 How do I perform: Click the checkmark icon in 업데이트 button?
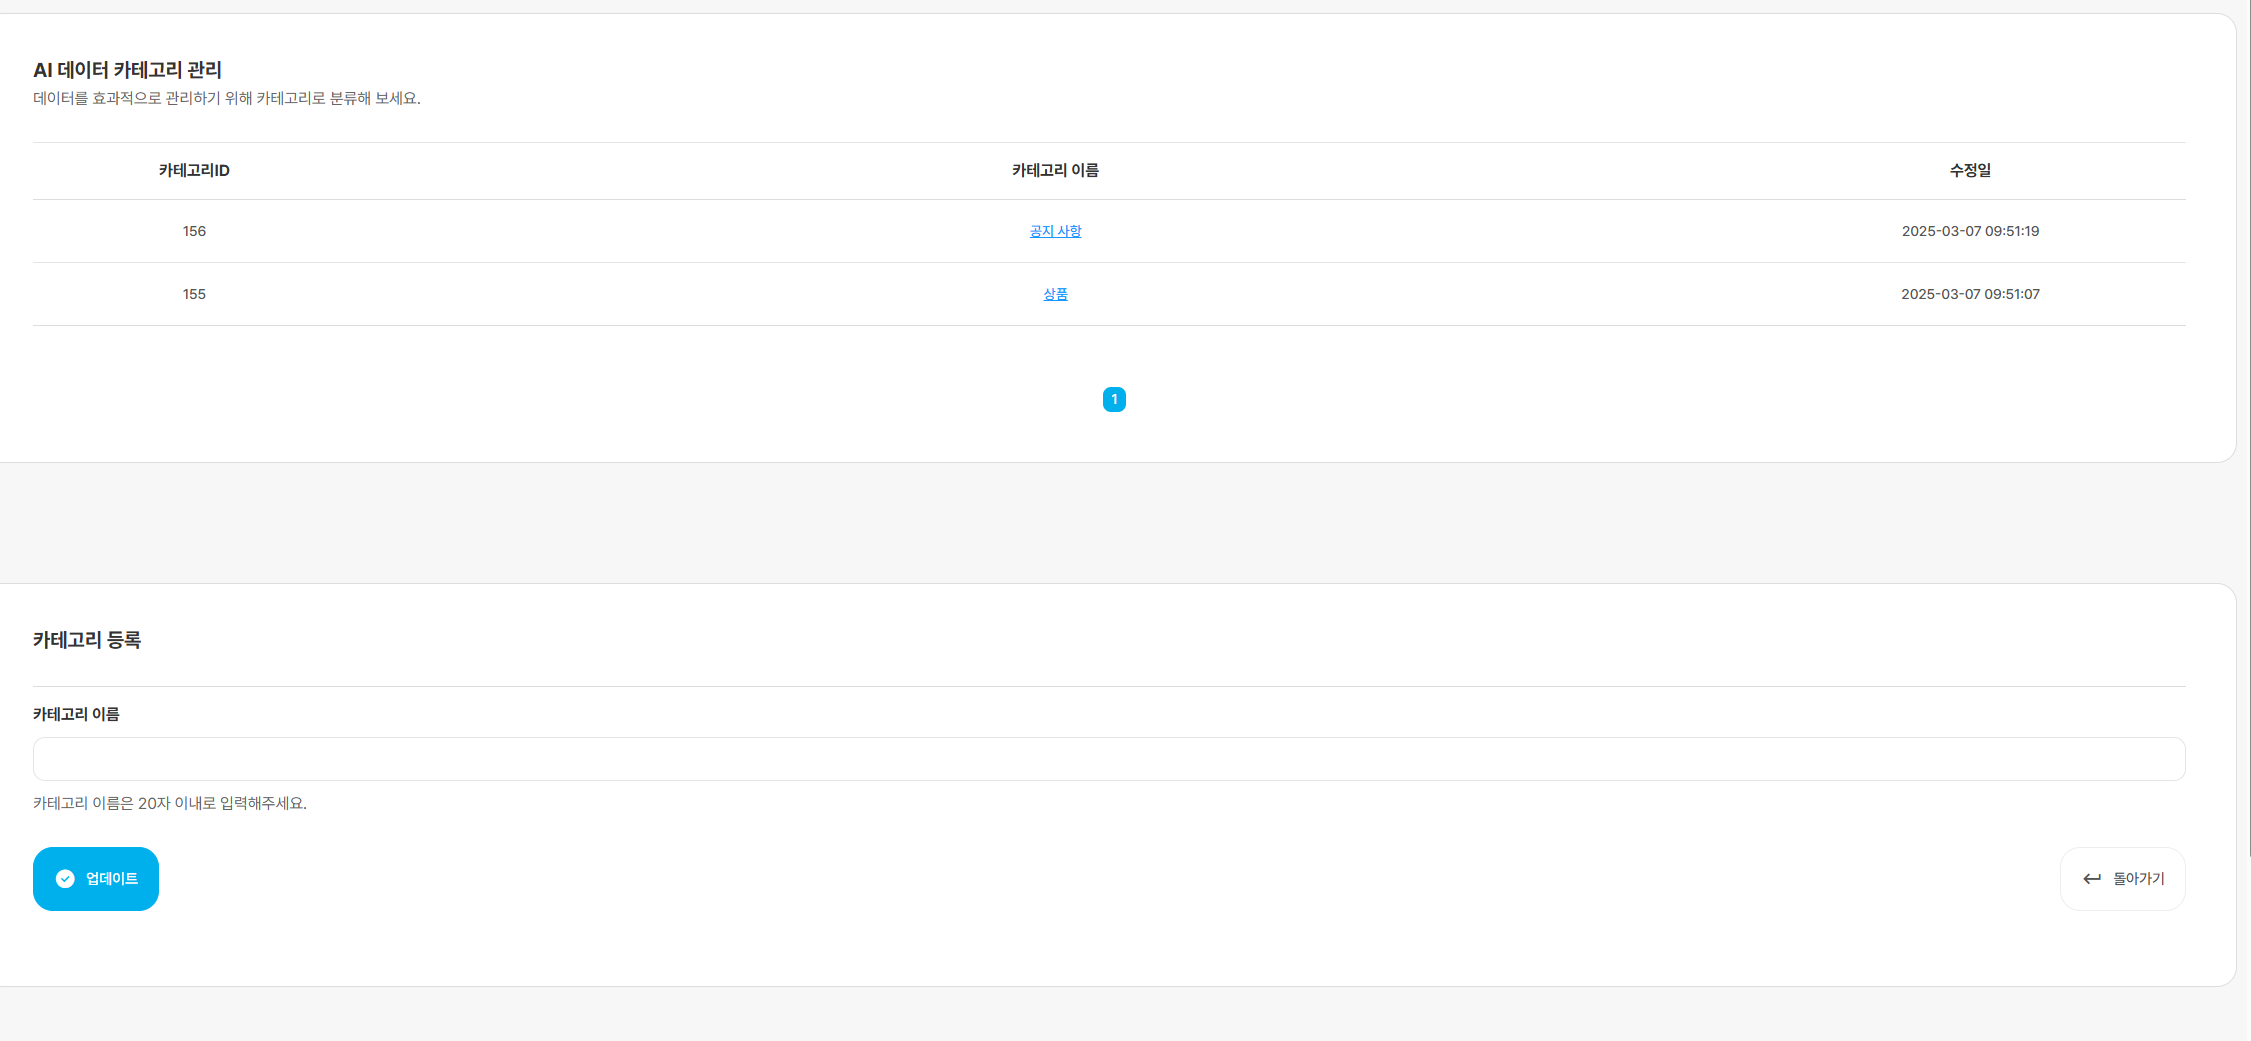tap(65, 879)
